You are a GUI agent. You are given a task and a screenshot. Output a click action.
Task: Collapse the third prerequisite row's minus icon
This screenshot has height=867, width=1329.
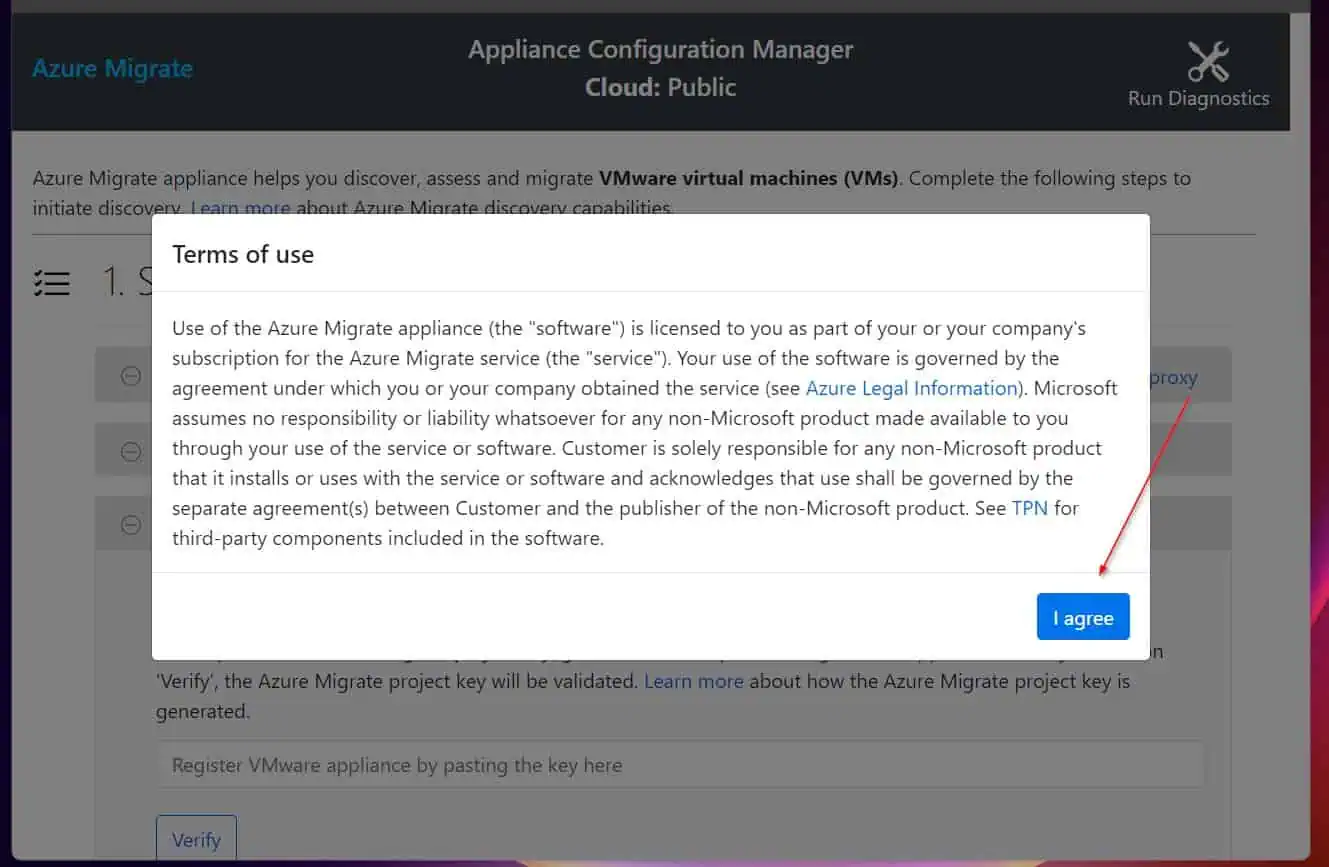coord(131,524)
